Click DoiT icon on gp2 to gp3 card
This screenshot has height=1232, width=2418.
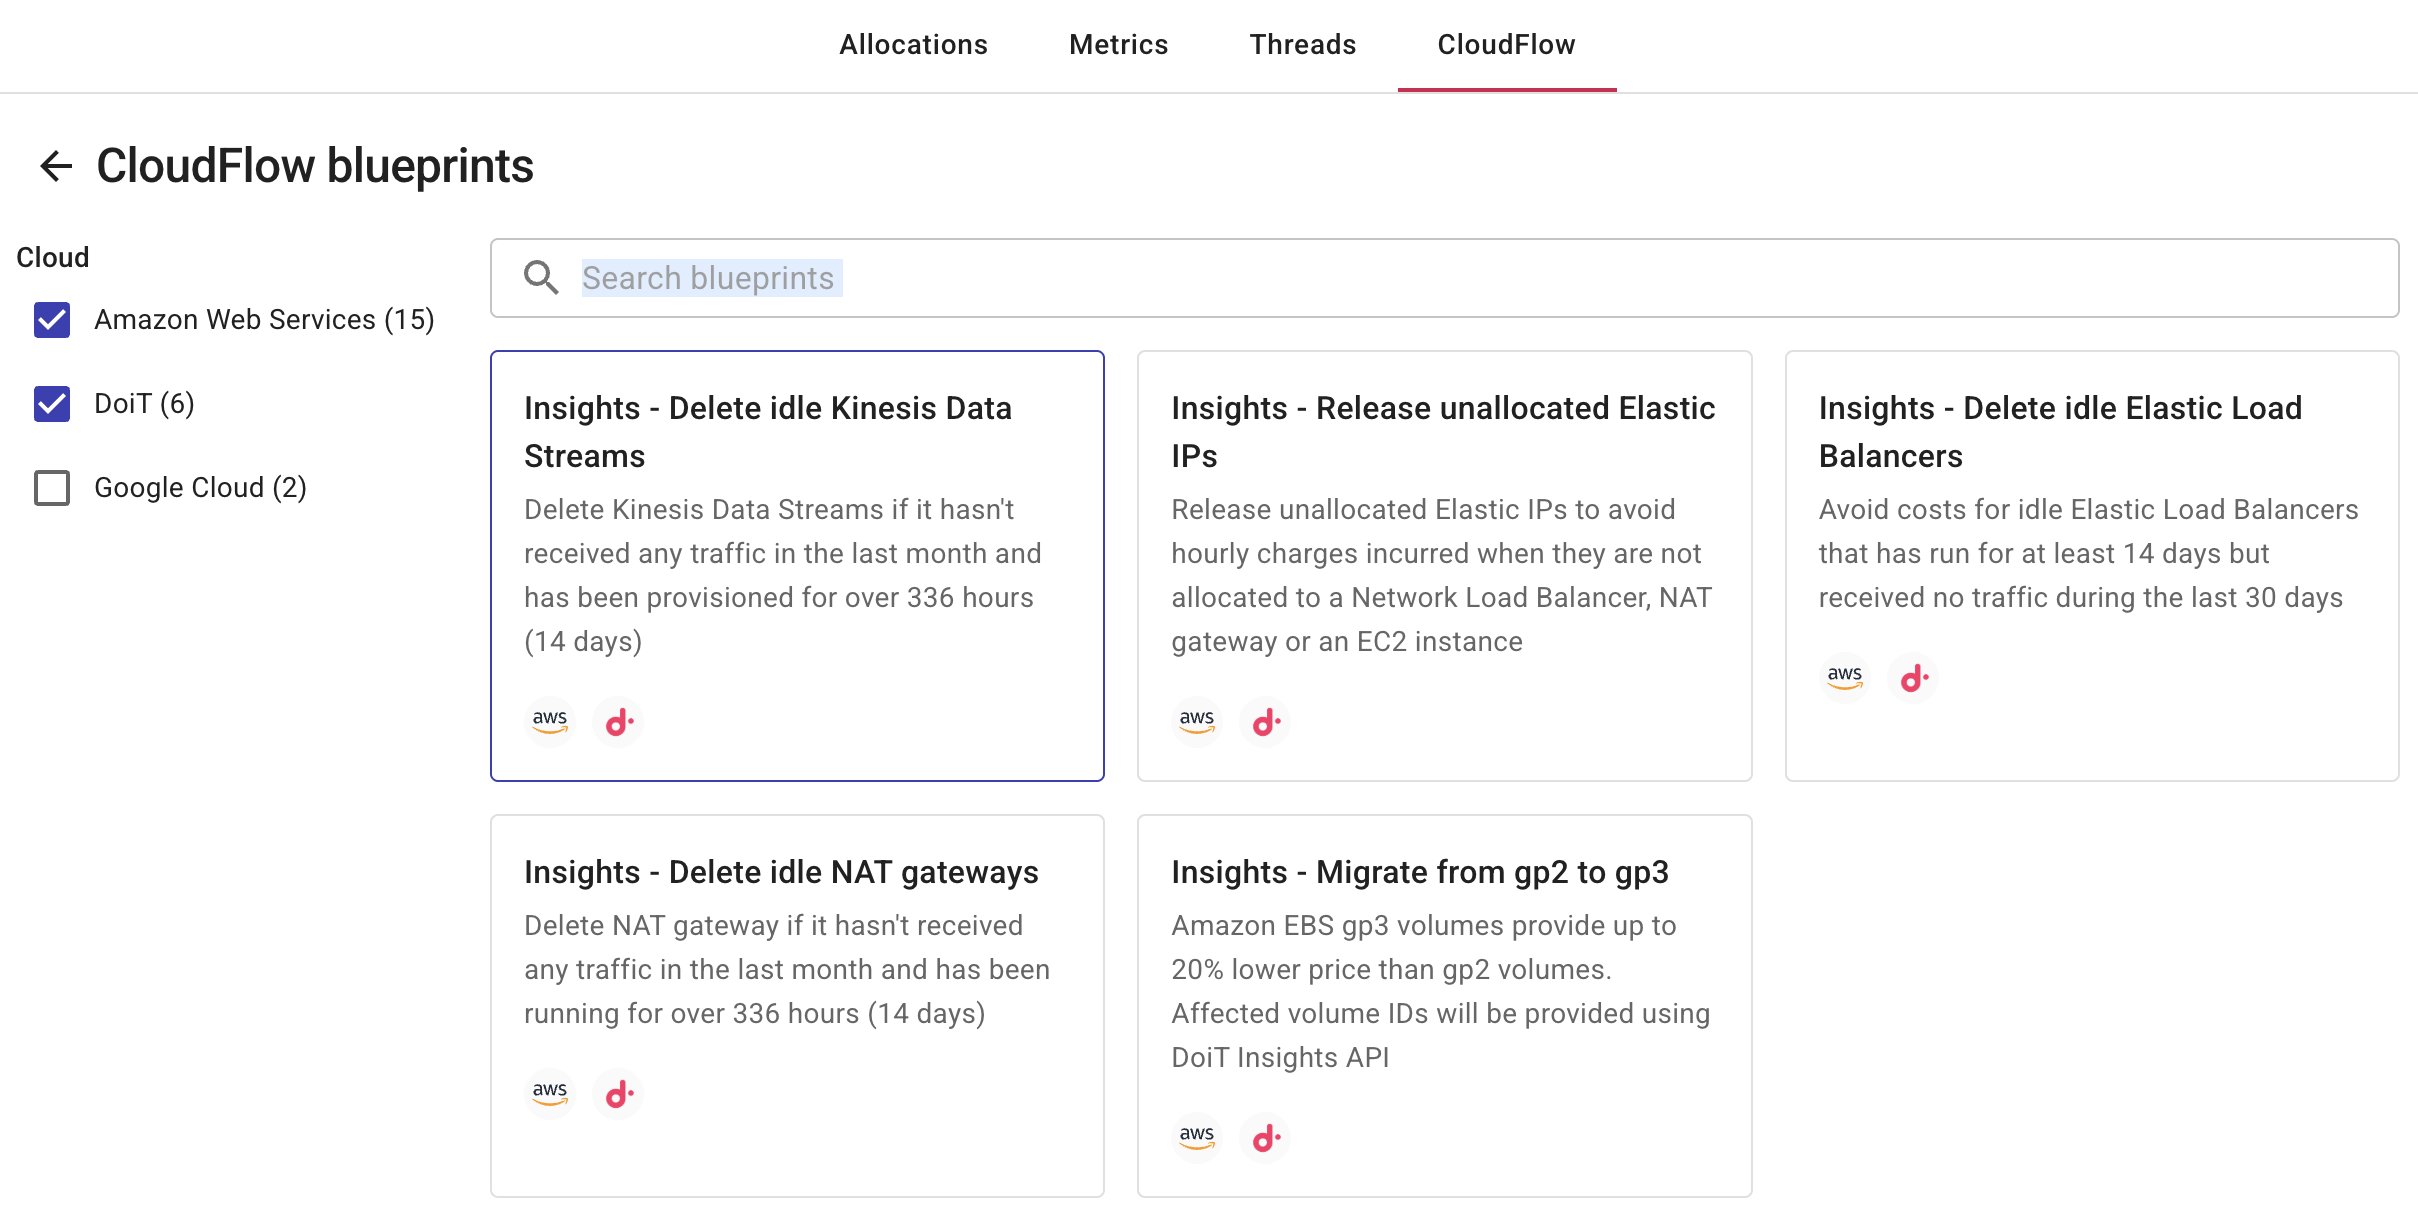point(1265,1137)
